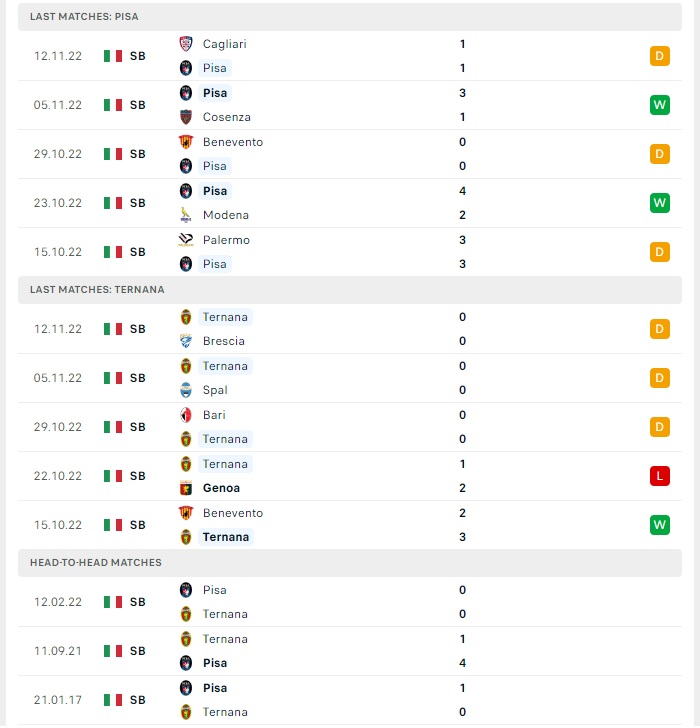Select the Head-to-Head Matches header
700x728 pixels.
[x=350, y=563]
